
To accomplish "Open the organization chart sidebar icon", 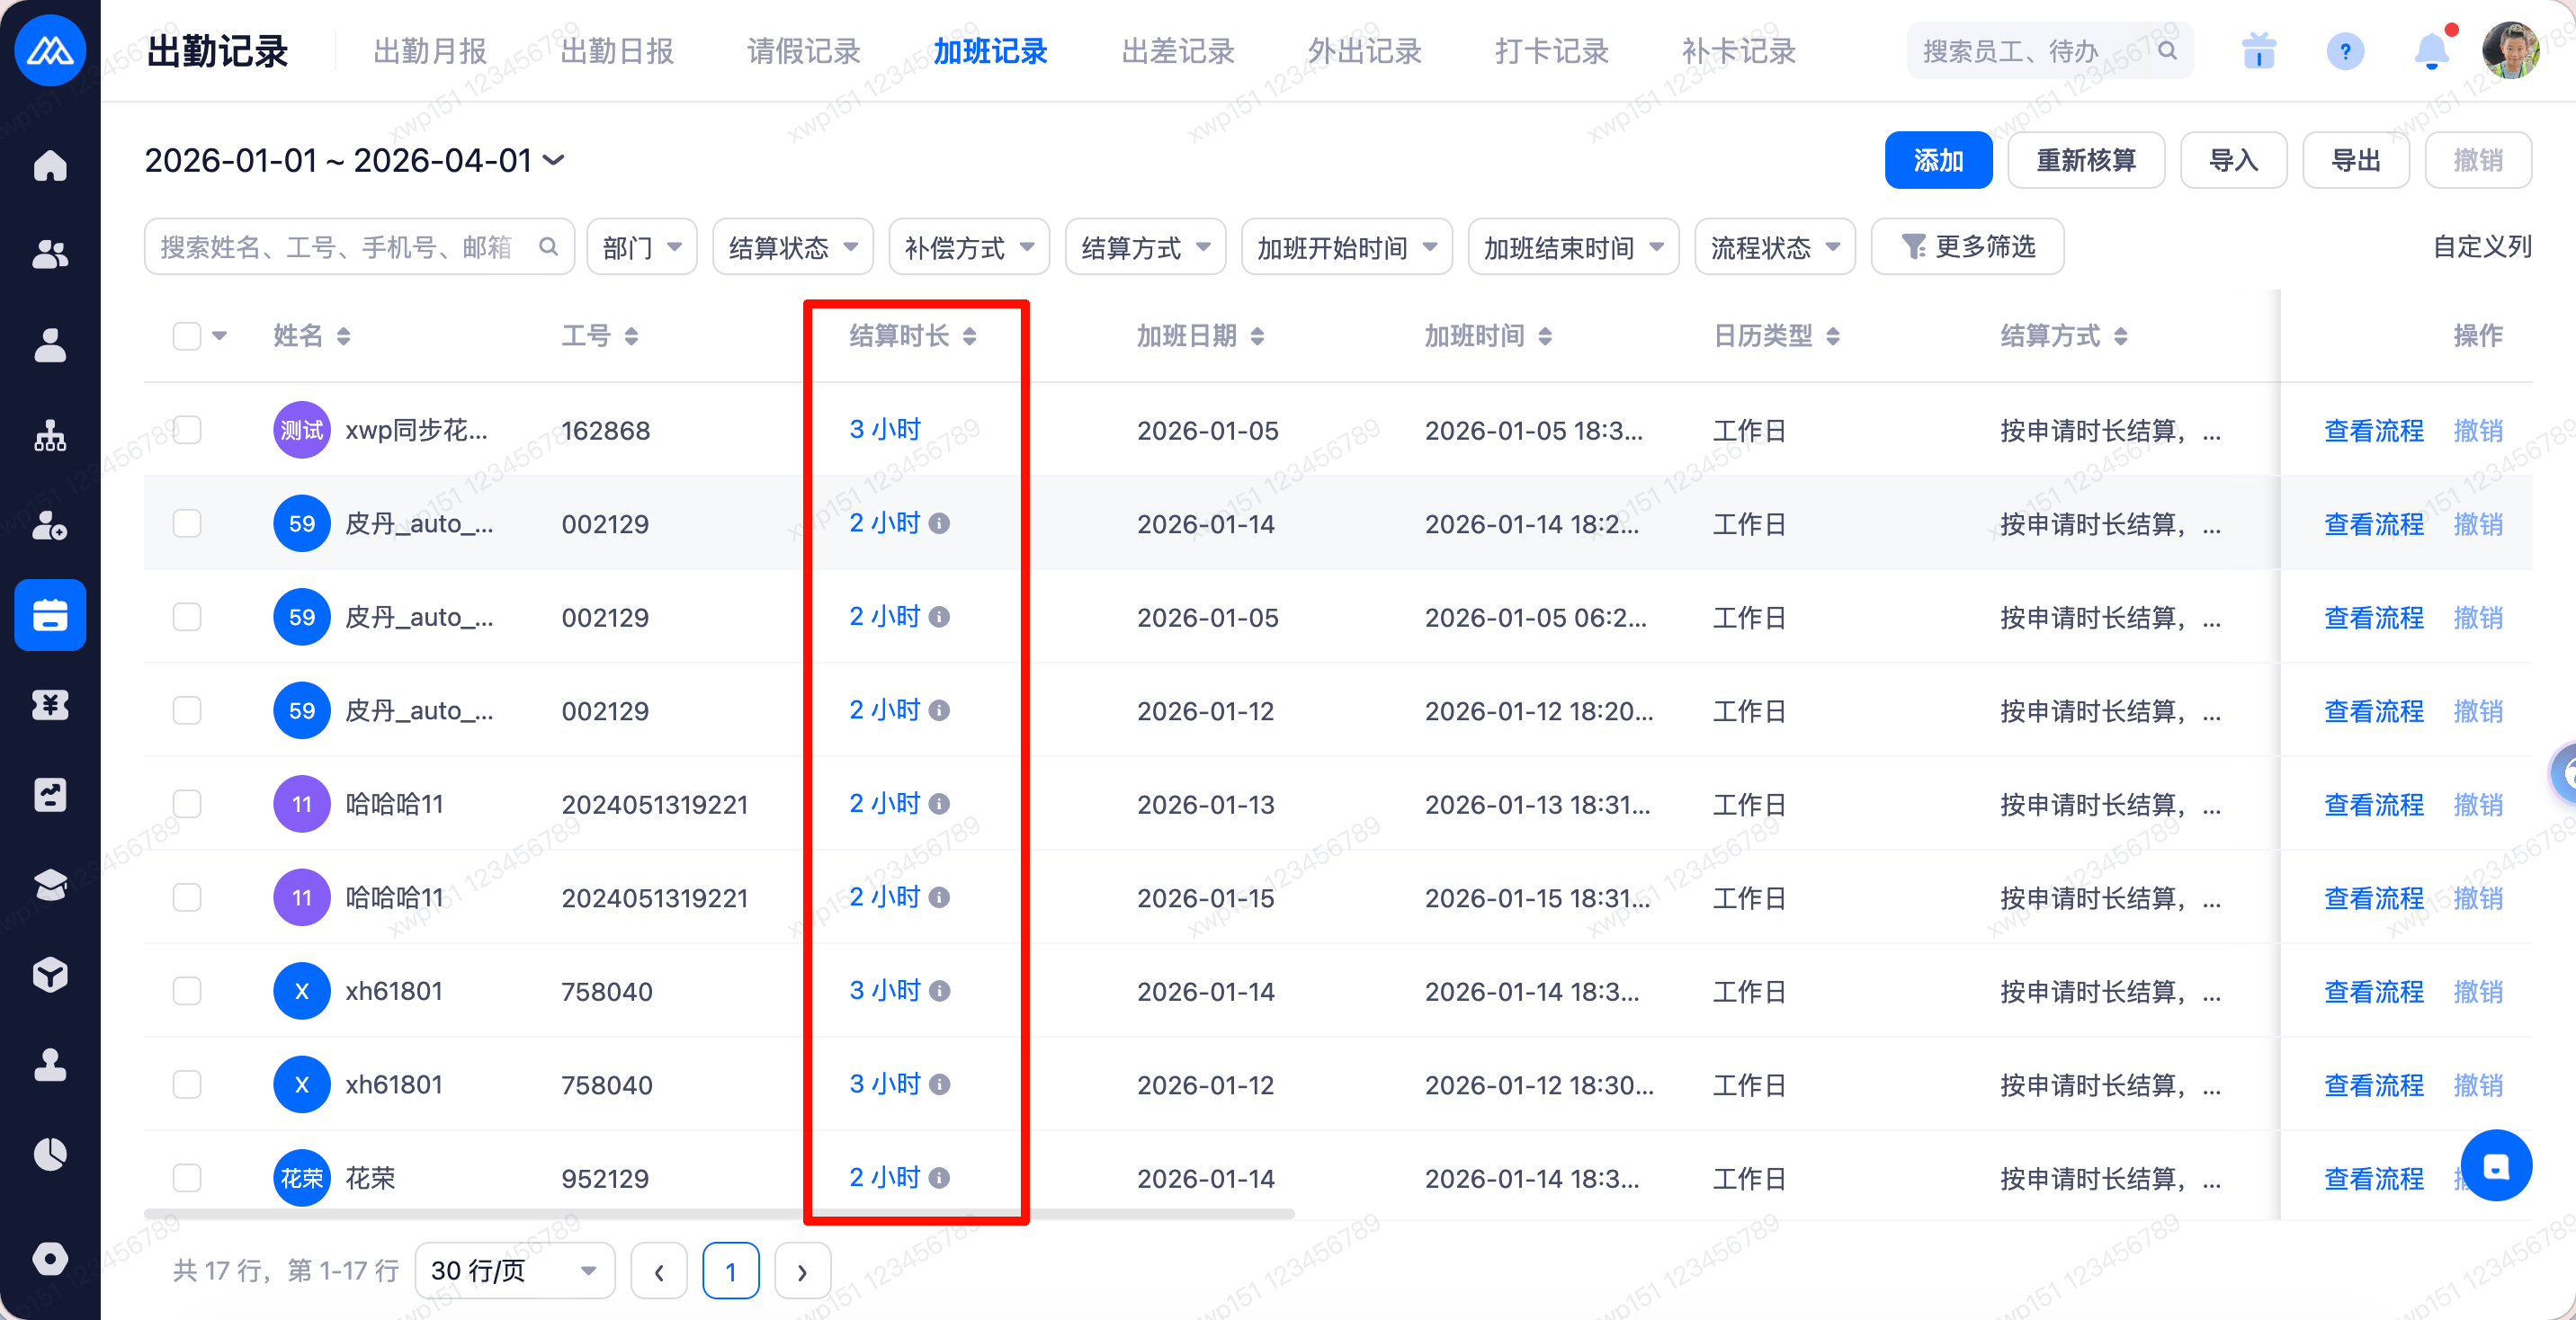I will (50, 436).
